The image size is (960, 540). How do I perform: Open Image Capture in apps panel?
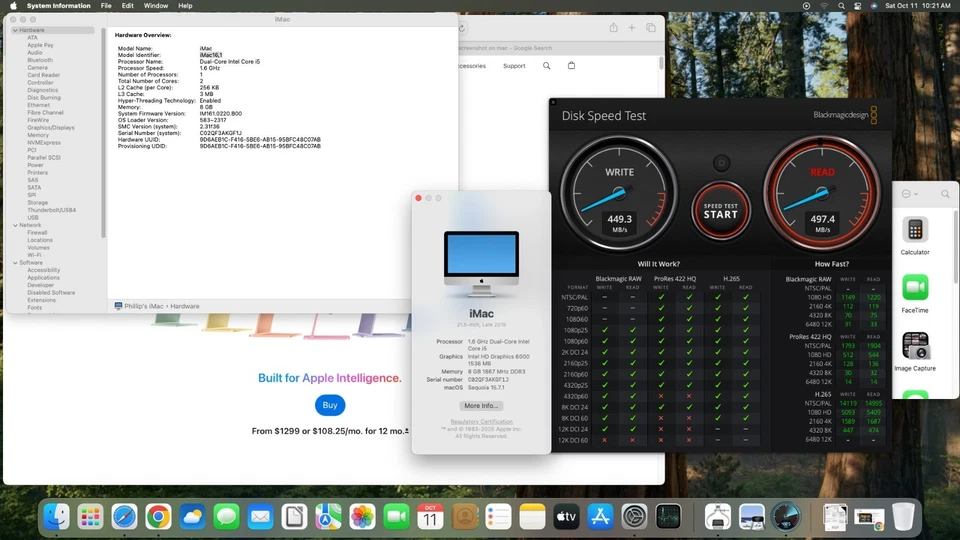point(915,352)
